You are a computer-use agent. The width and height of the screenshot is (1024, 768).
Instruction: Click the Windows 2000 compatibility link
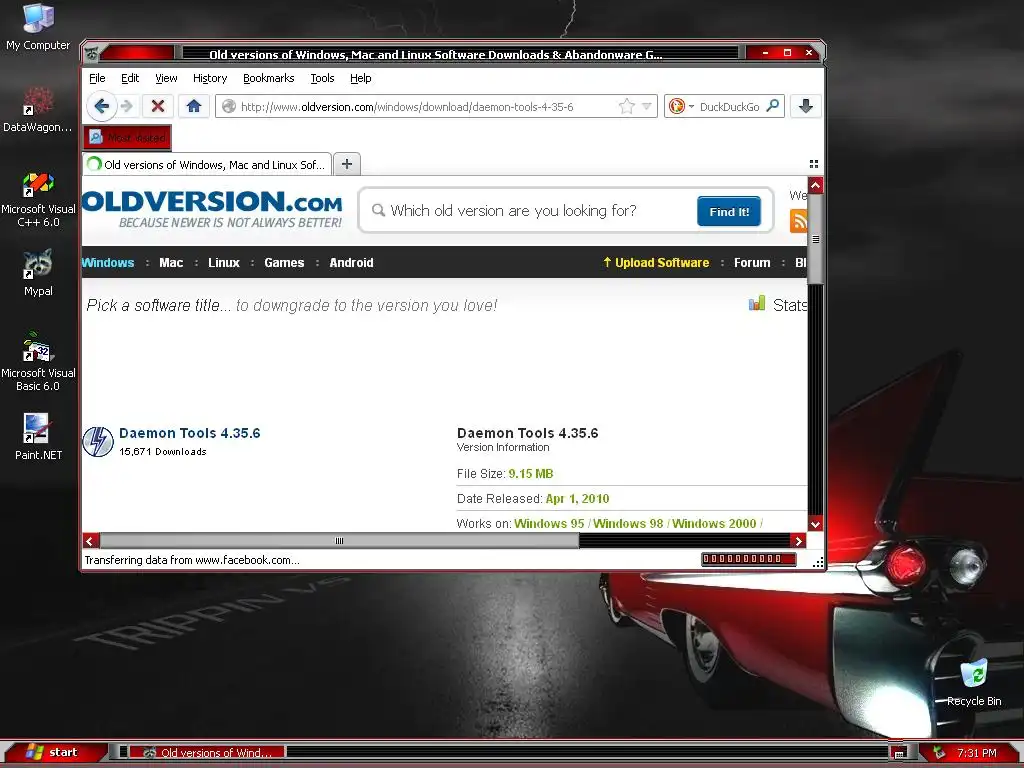tap(714, 523)
